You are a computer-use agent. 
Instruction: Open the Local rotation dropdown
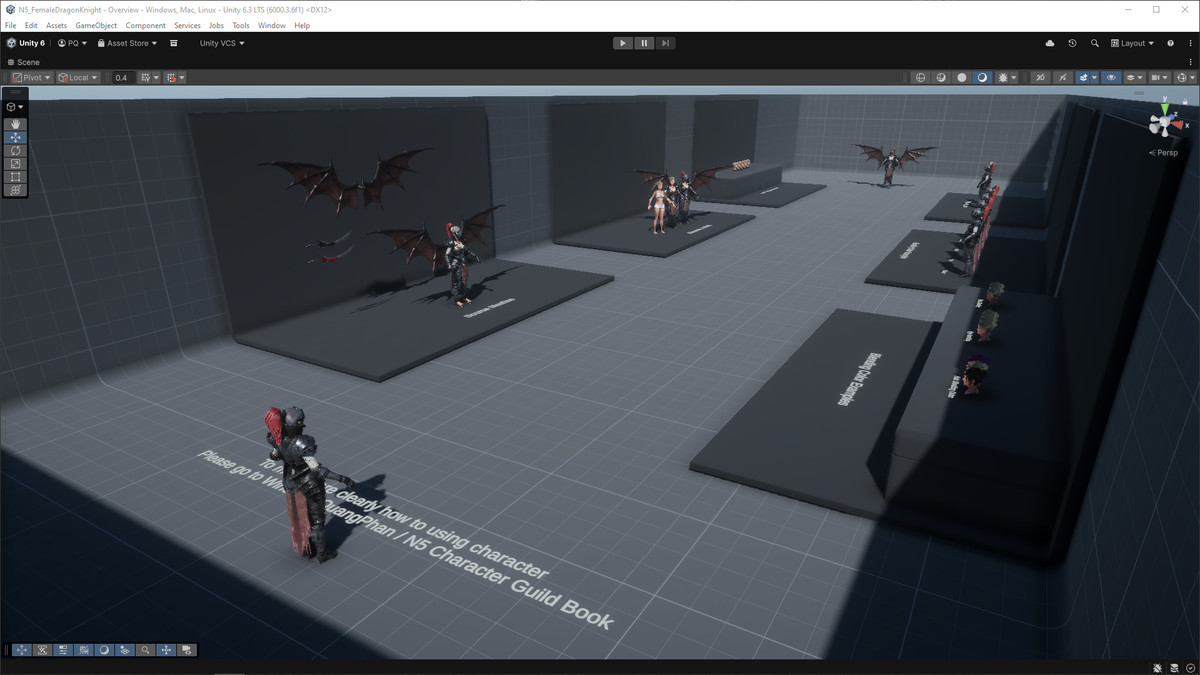click(78, 77)
